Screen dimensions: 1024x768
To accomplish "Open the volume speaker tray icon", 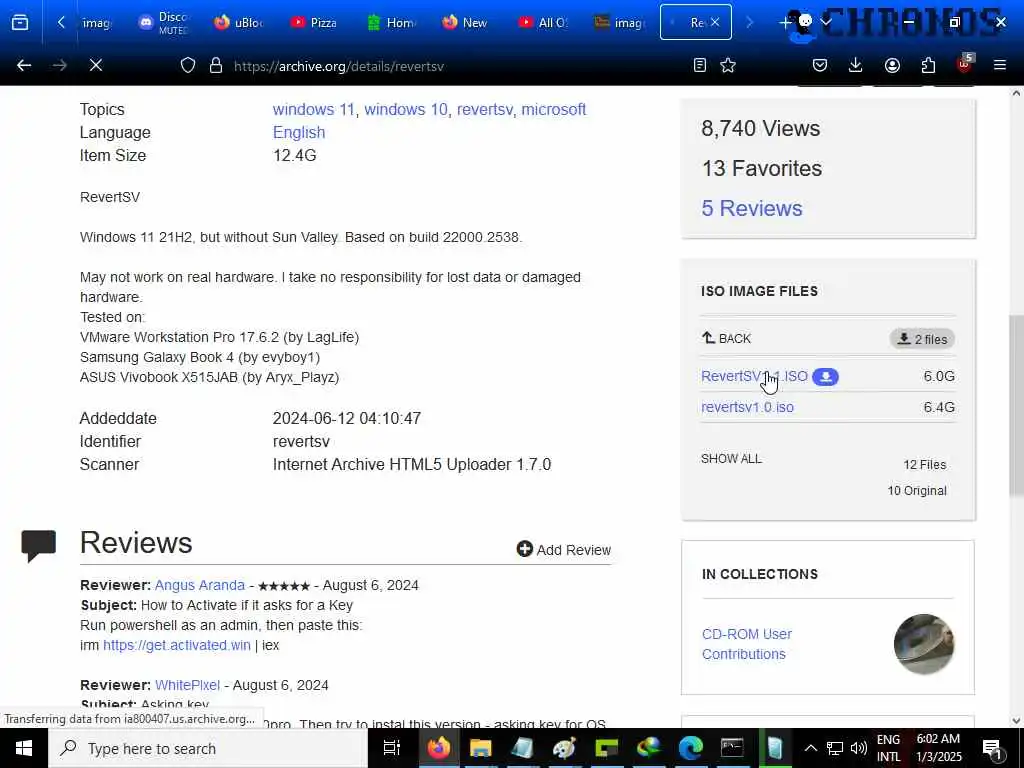I will click(x=859, y=748).
